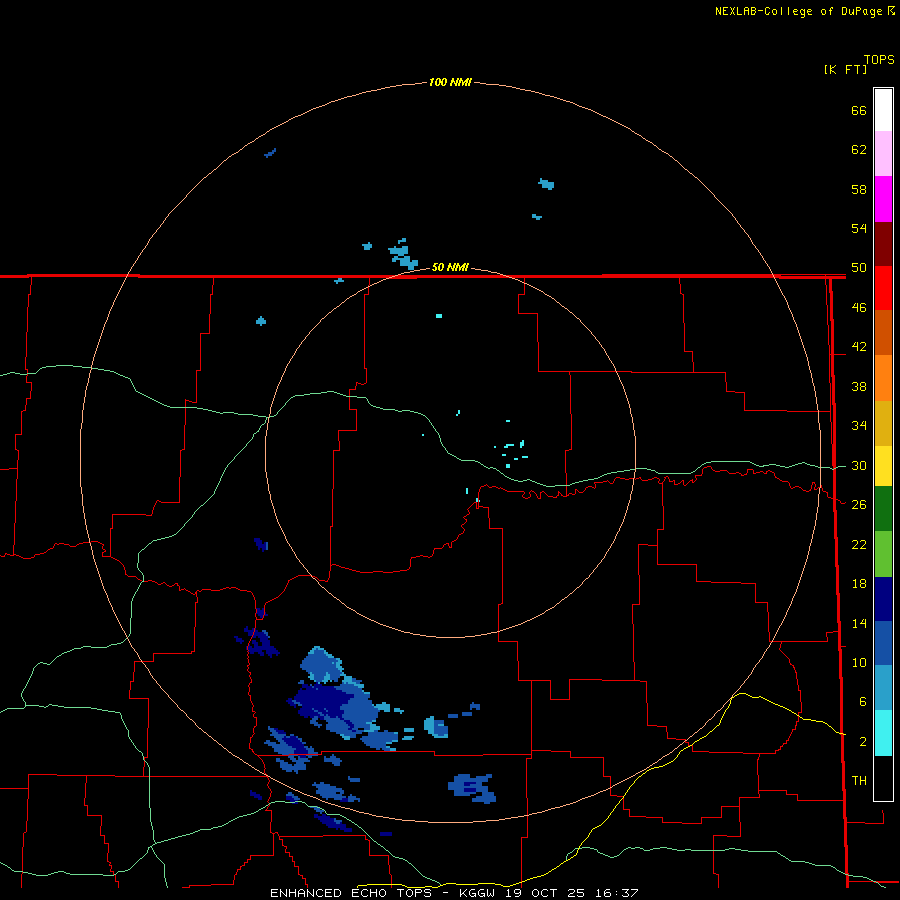Click the "19 OCT 25" date text
The height and width of the screenshot is (900, 900).
coord(545,893)
